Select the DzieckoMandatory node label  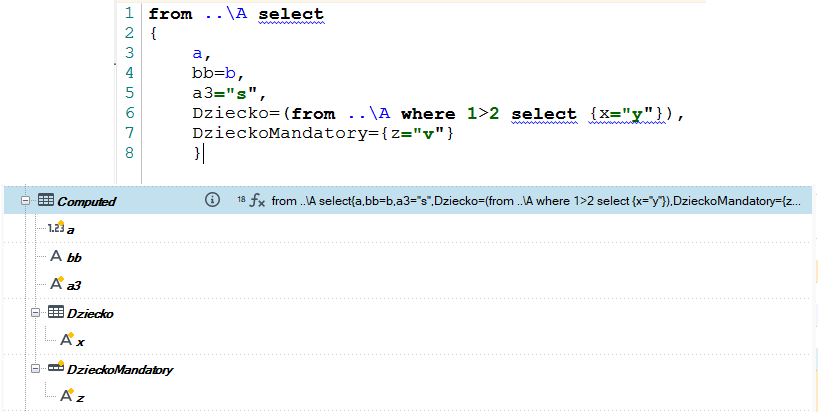pos(120,370)
